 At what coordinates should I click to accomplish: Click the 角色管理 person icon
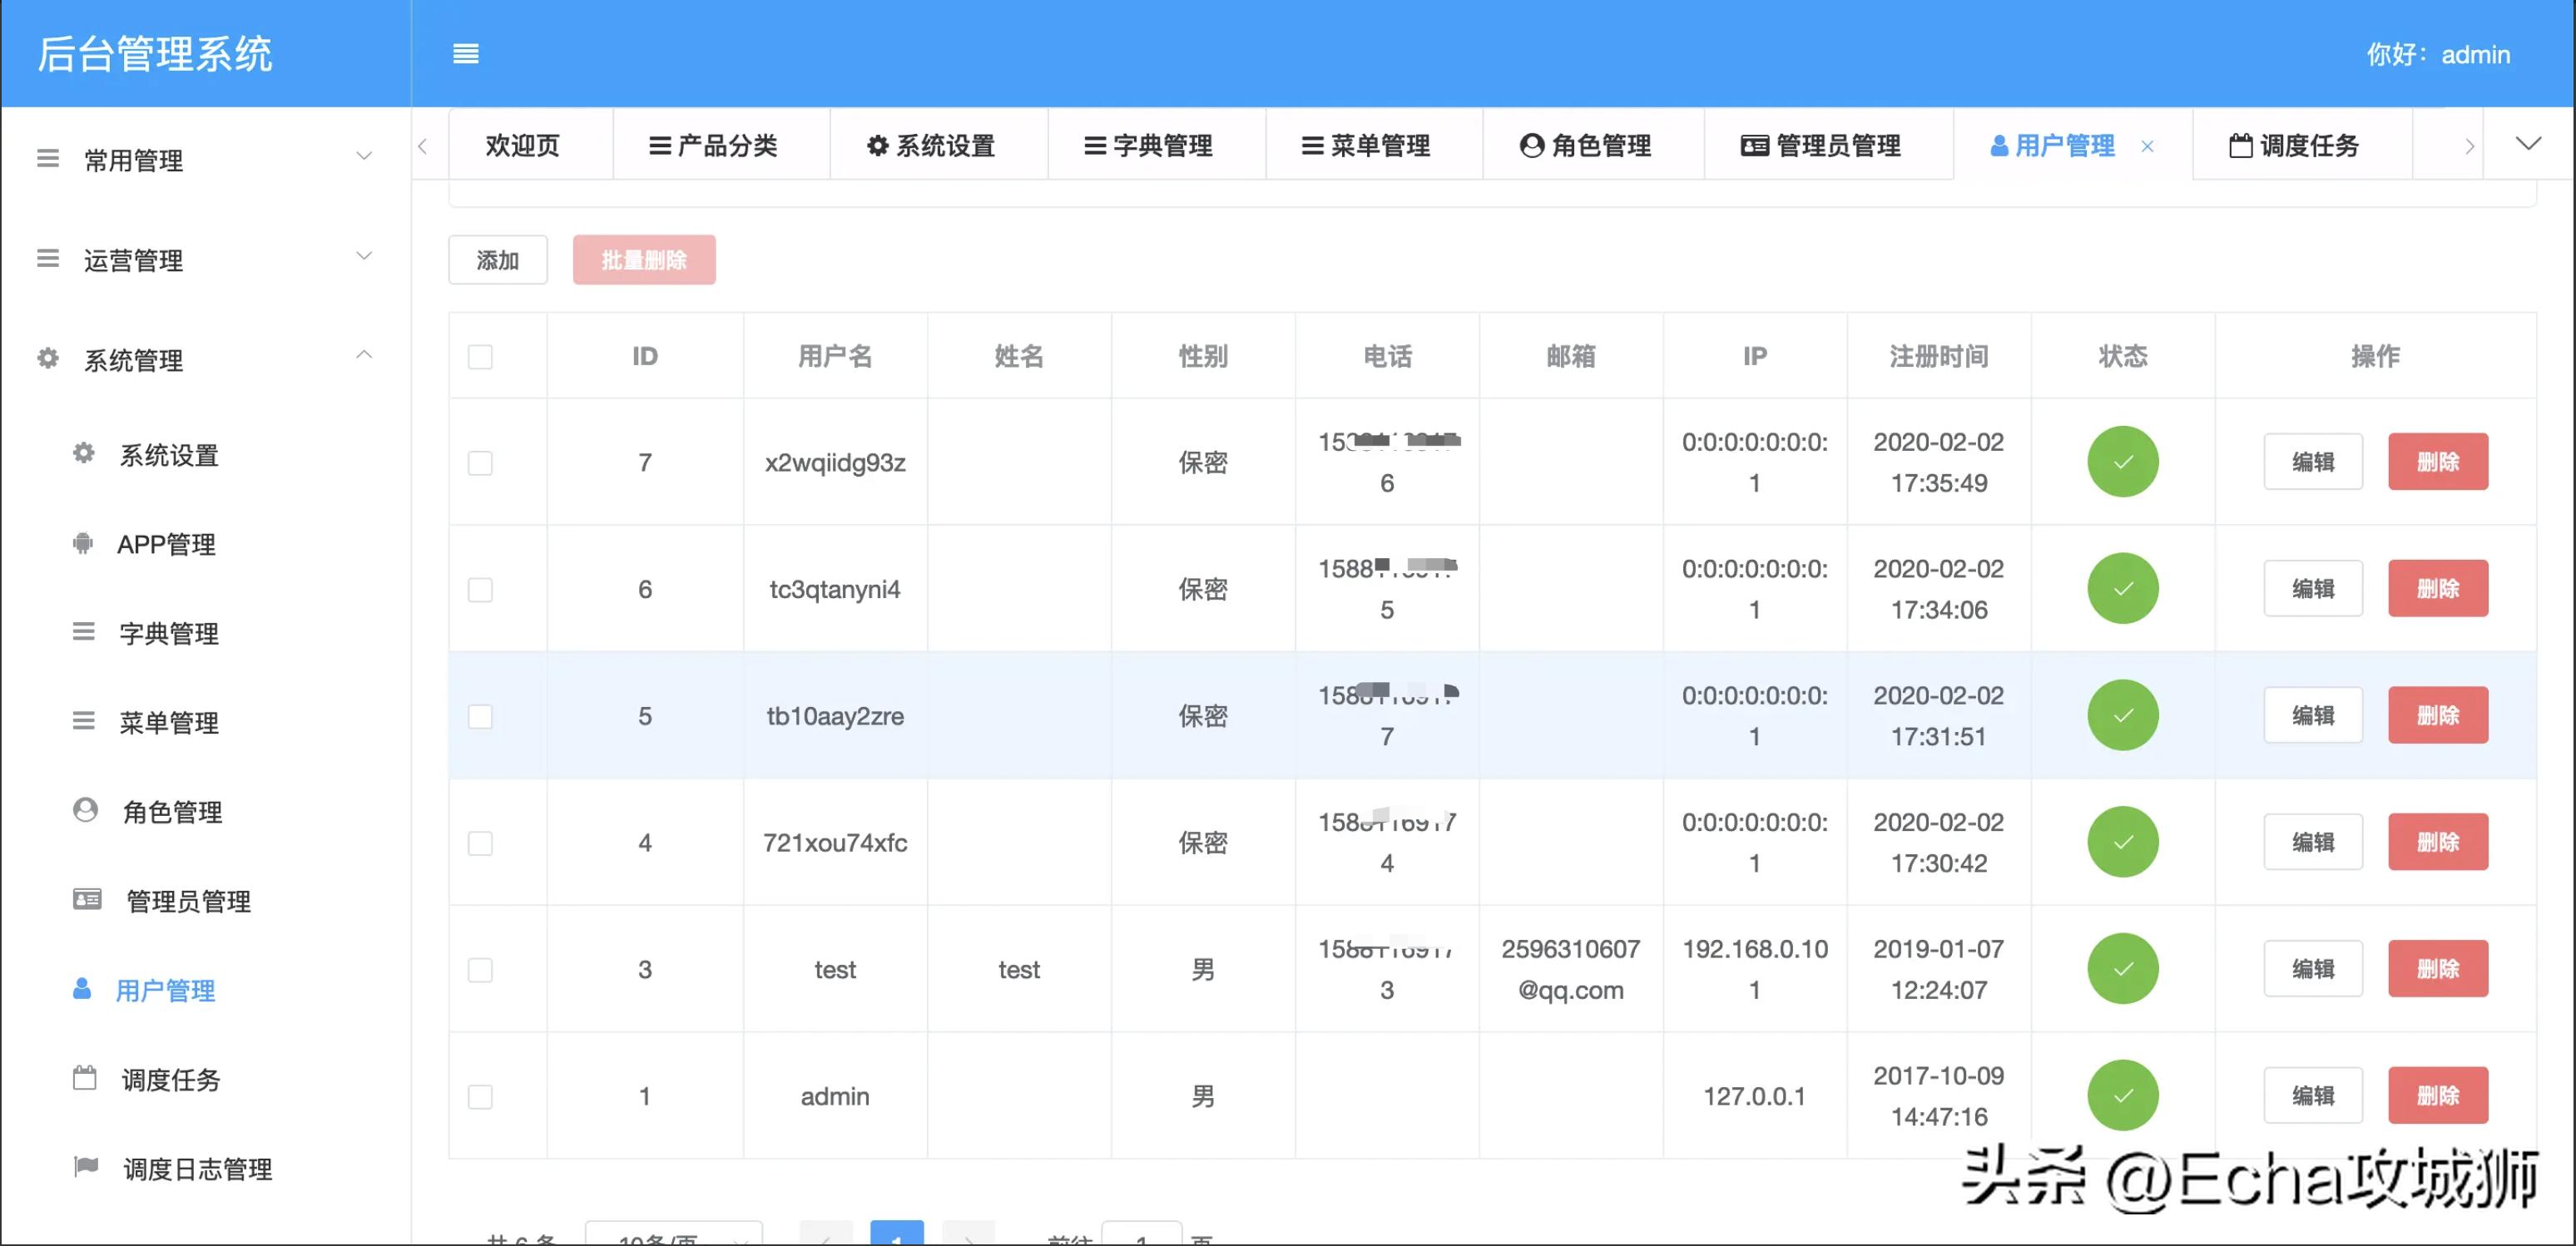coord(84,811)
